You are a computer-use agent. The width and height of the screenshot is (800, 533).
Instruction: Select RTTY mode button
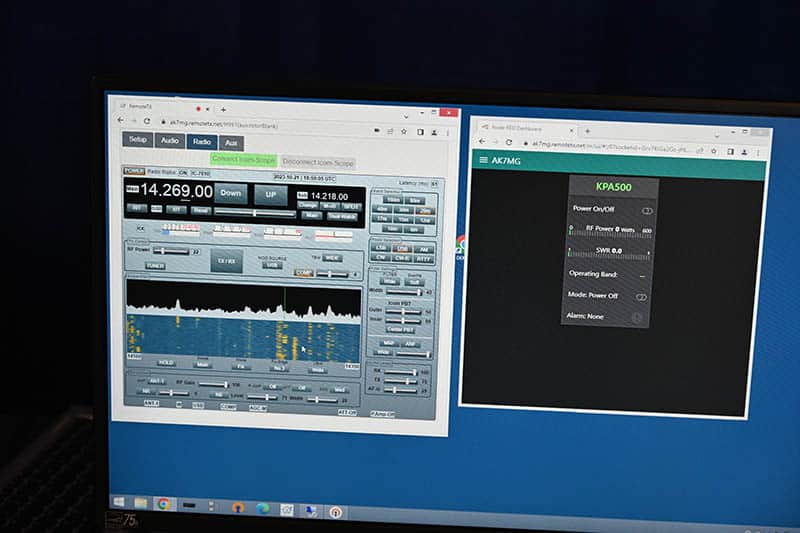tap(423, 259)
